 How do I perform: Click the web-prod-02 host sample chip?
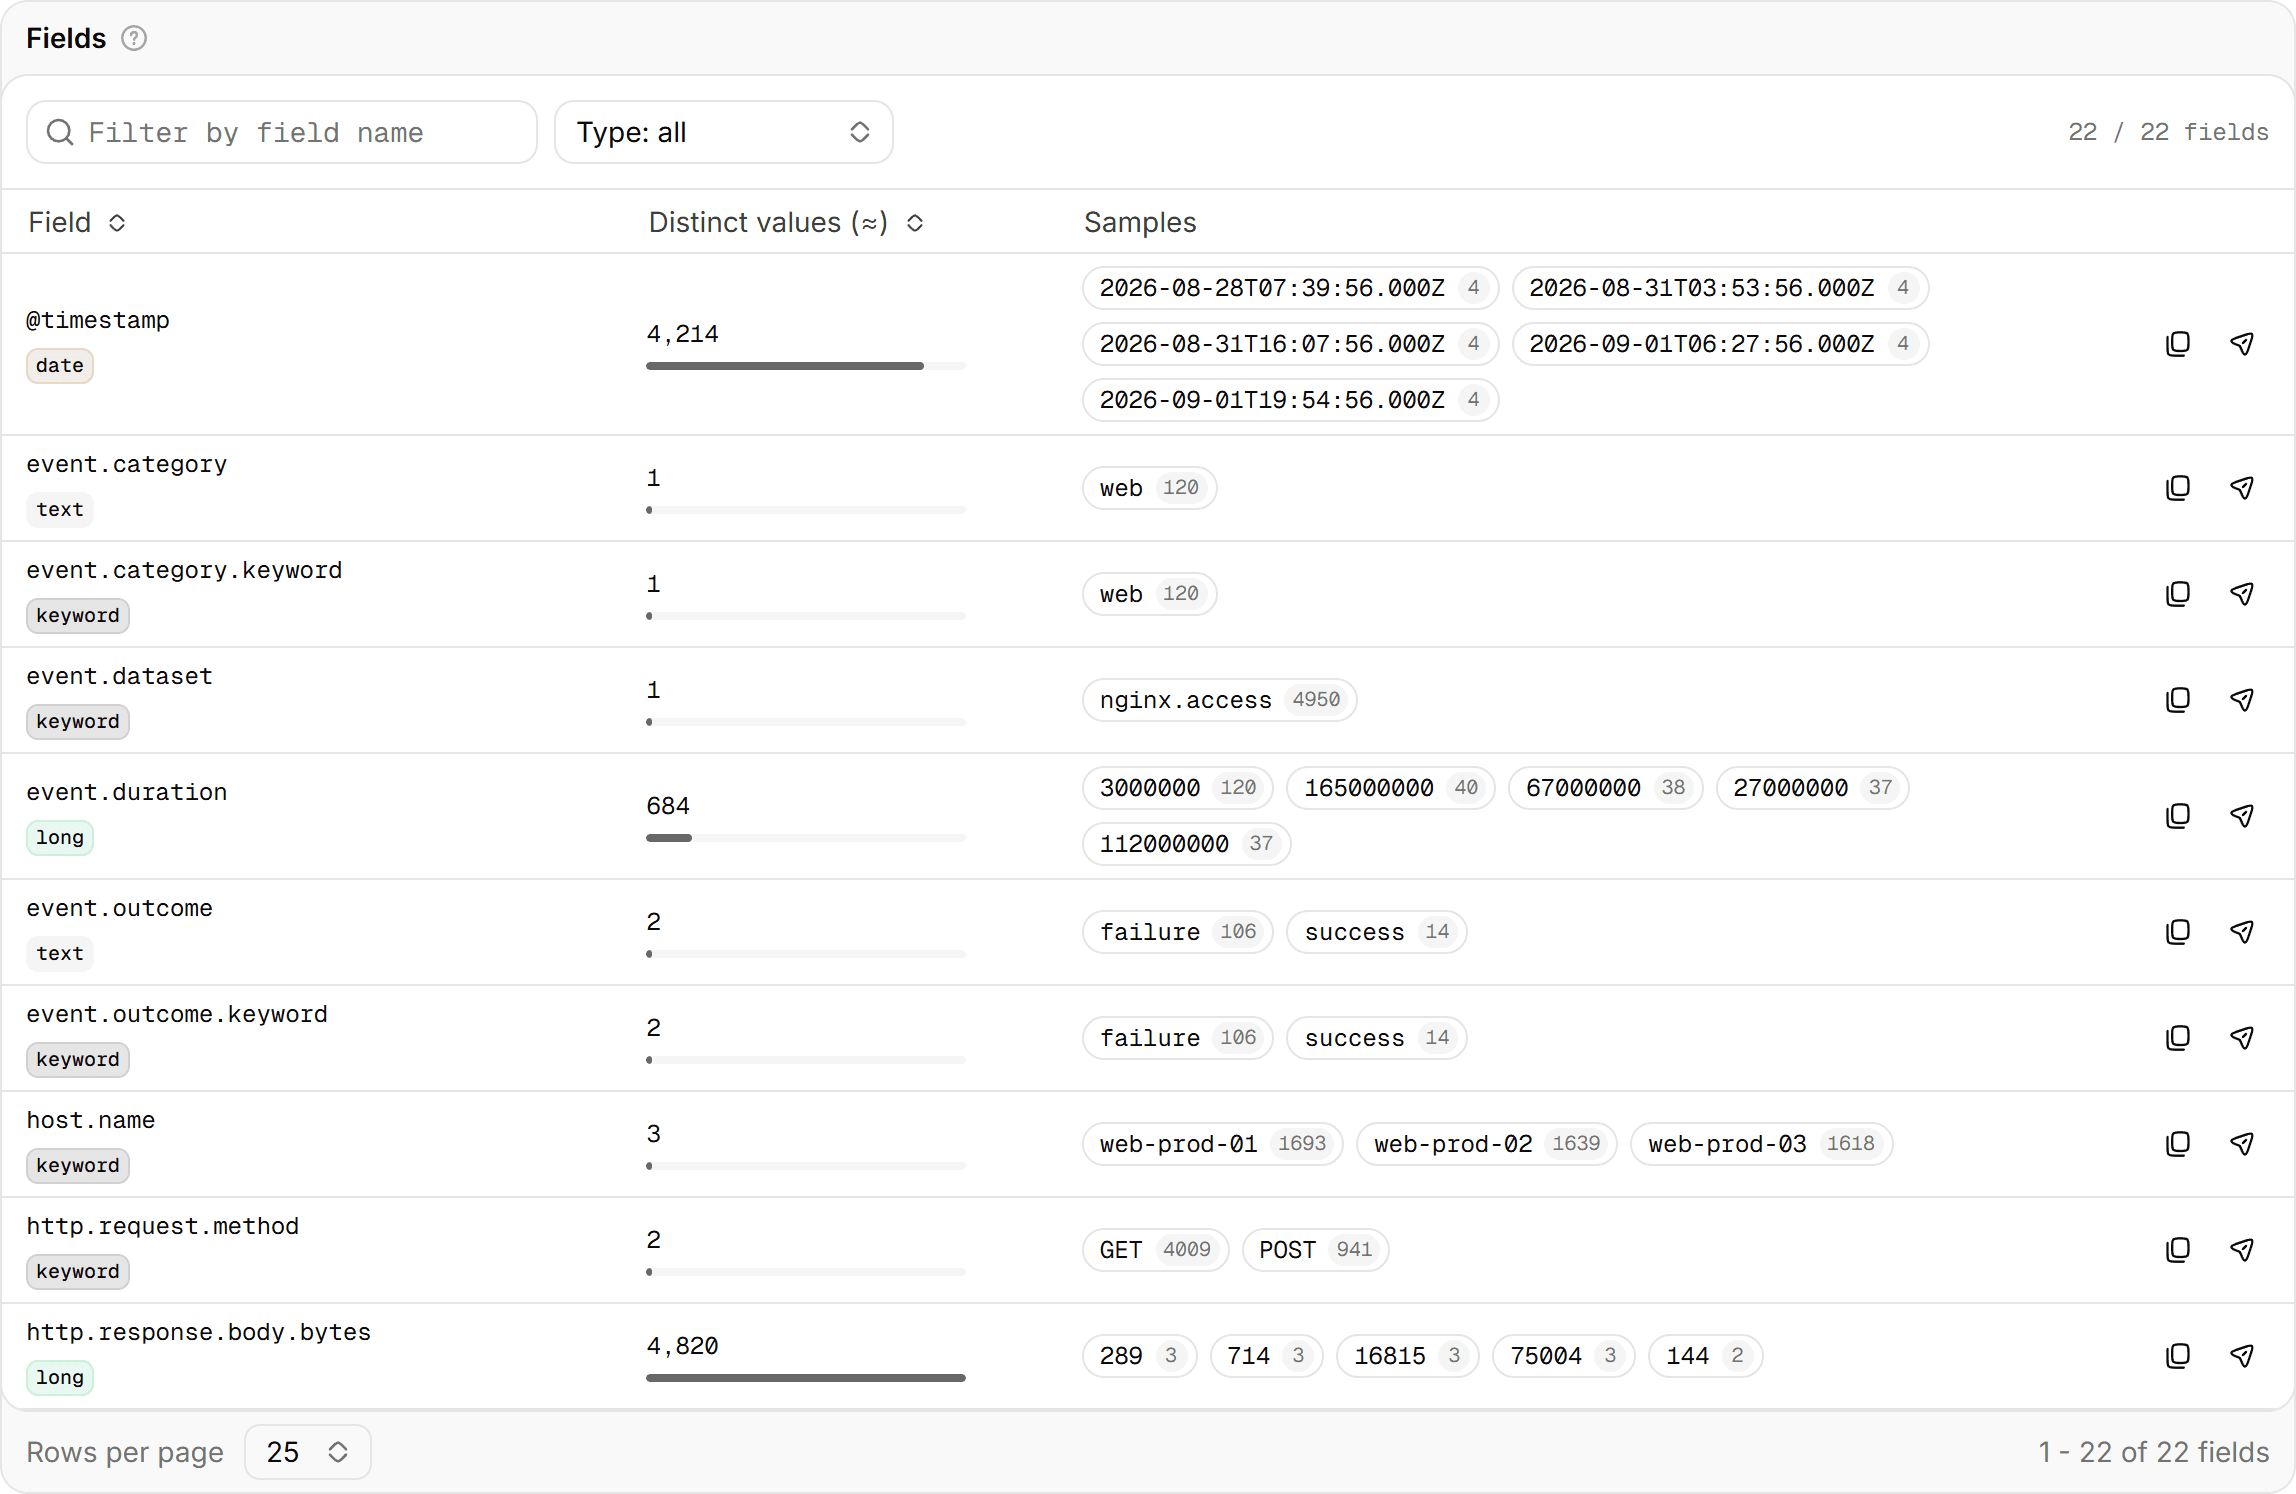point(1486,1144)
